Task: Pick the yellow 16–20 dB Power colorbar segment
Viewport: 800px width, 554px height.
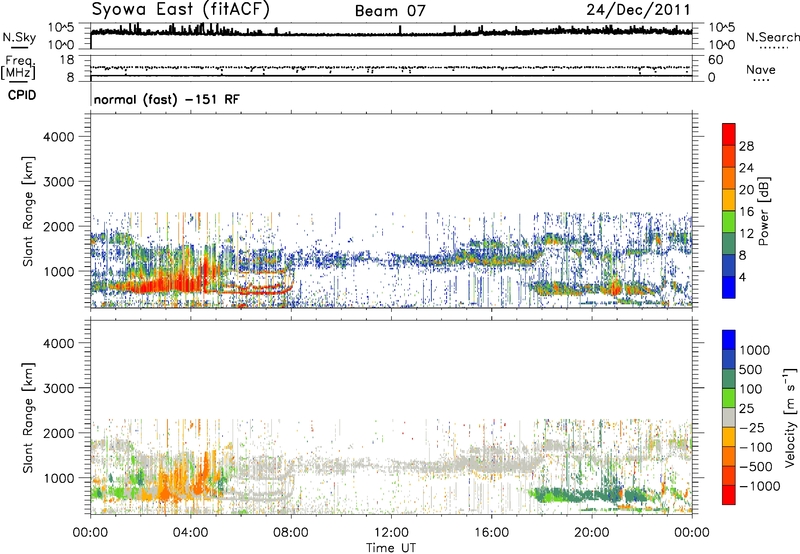Action: tap(729, 200)
